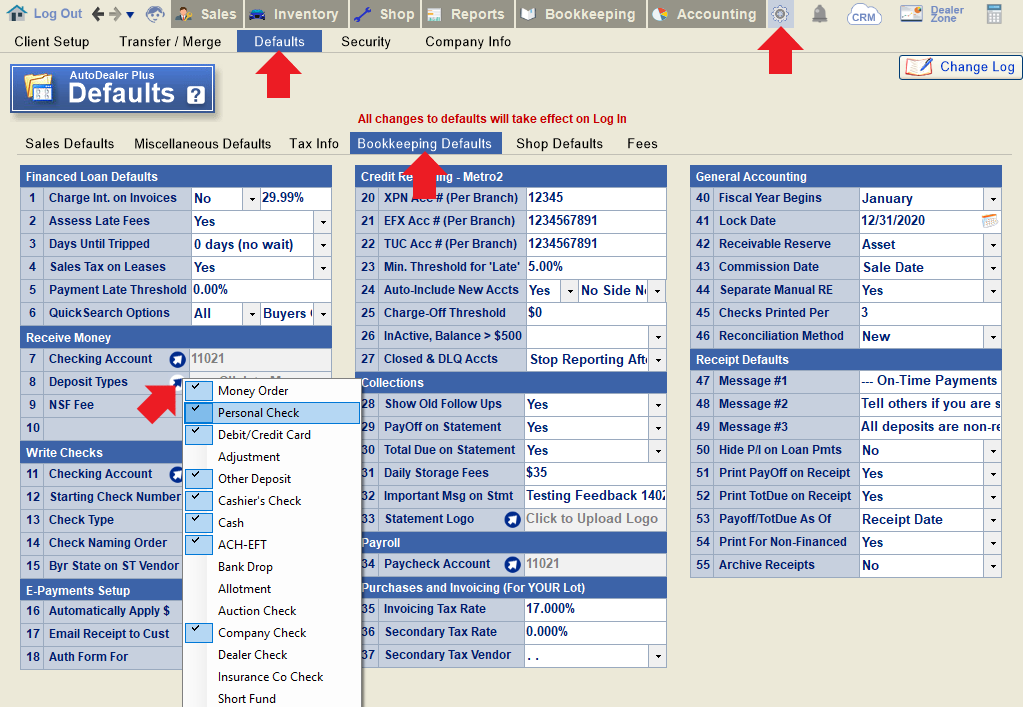Viewport: 1023px width, 707px height.
Task: Click lookup icon for Paycheck Account
Action: point(513,564)
